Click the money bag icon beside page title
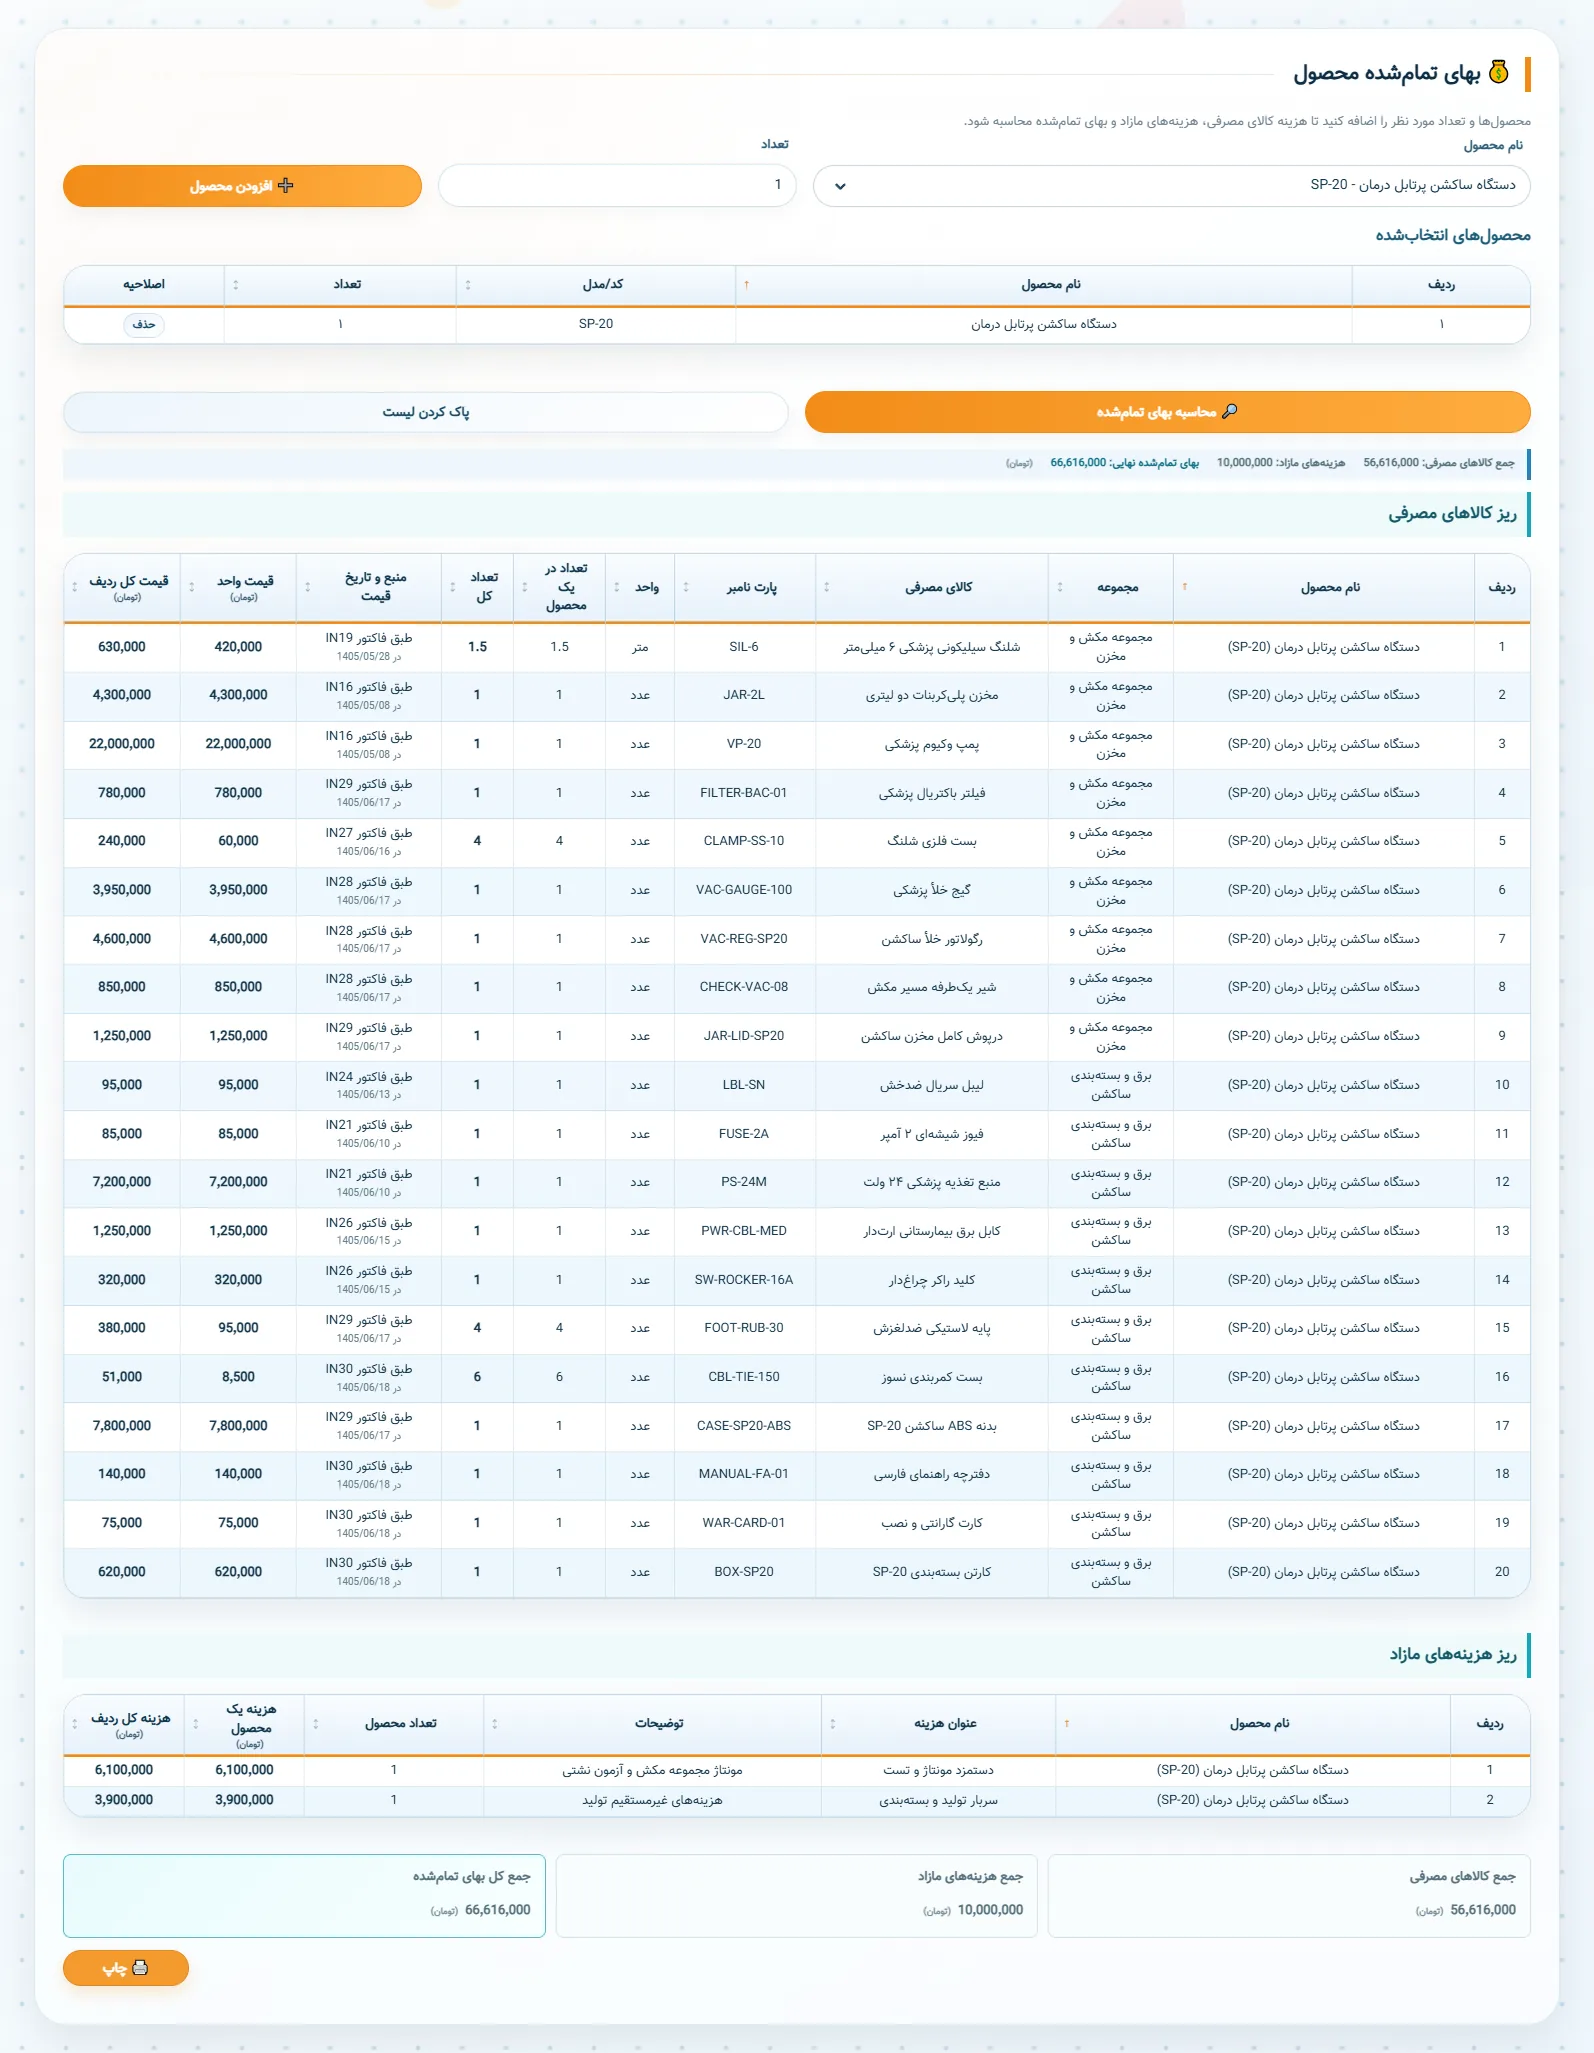 coord(1498,72)
